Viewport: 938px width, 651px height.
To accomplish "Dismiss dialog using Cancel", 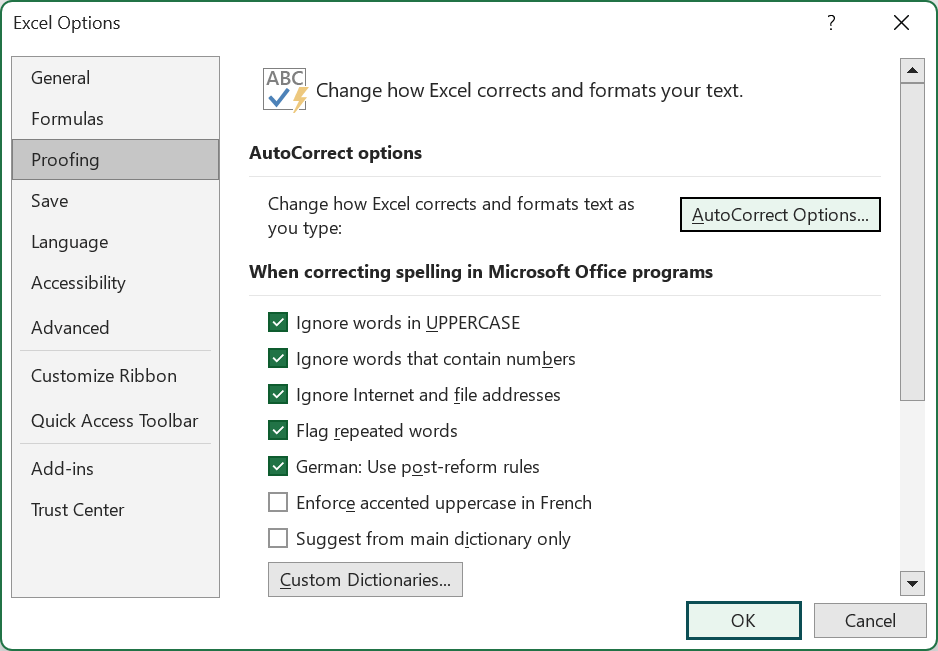I will point(870,620).
